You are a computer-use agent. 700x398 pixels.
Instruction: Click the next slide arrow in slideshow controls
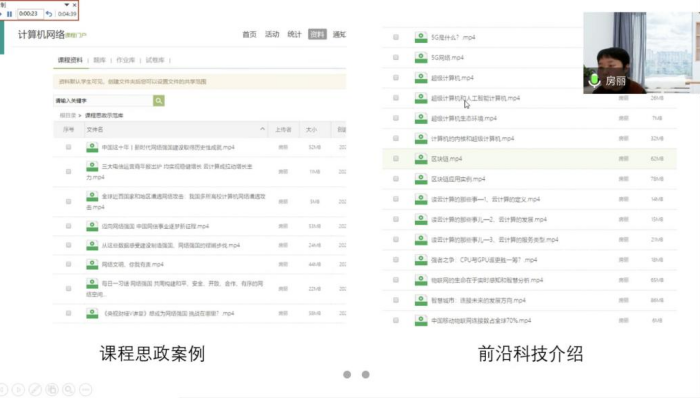[18, 390]
